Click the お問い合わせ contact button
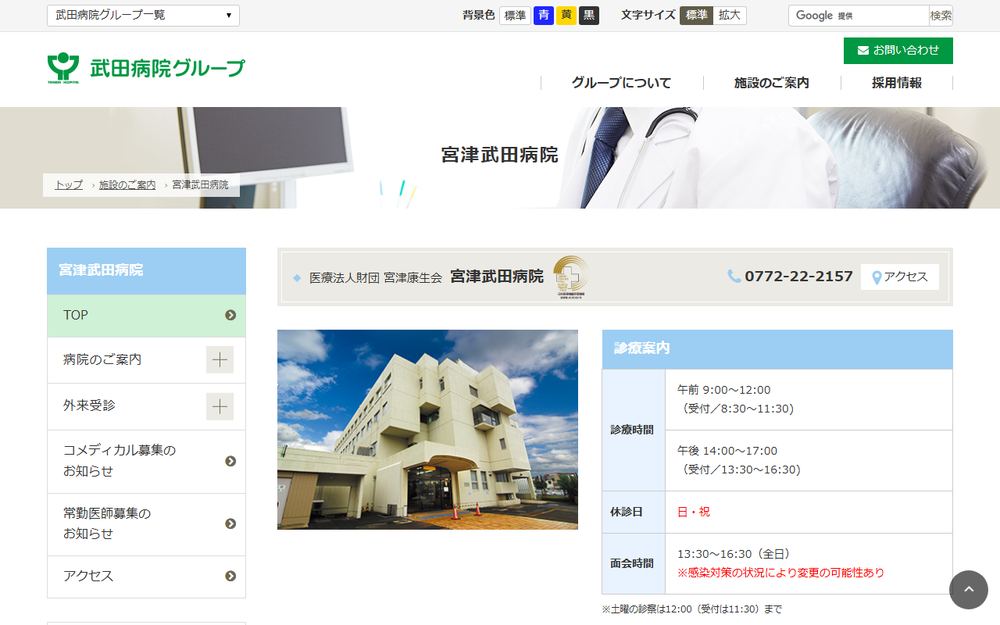Screen dimensions: 1000x625 pos(898,50)
